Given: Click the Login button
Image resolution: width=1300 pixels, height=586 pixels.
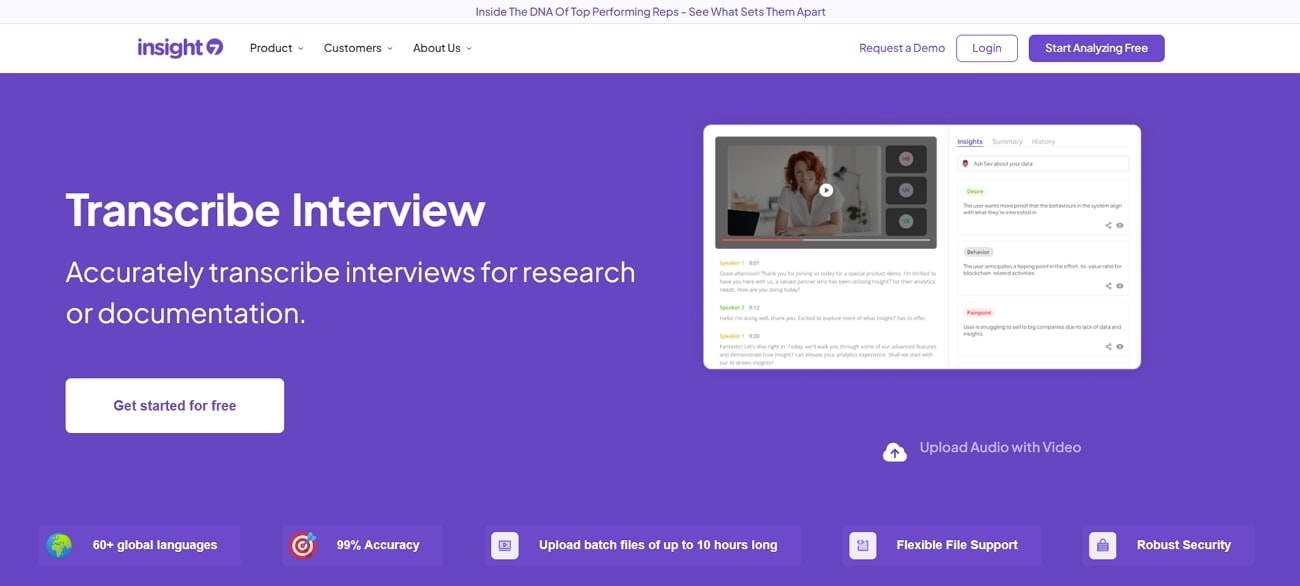Looking at the screenshot, I should click(x=987, y=48).
